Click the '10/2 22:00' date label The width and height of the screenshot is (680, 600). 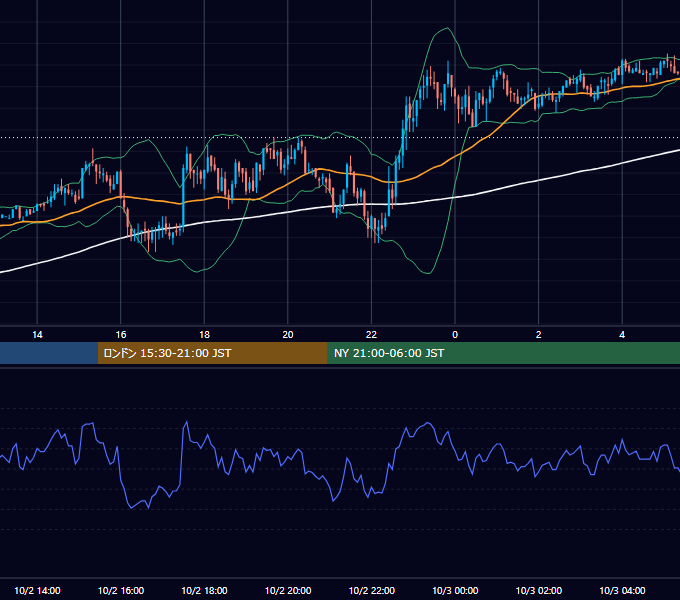(x=372, y=590)
